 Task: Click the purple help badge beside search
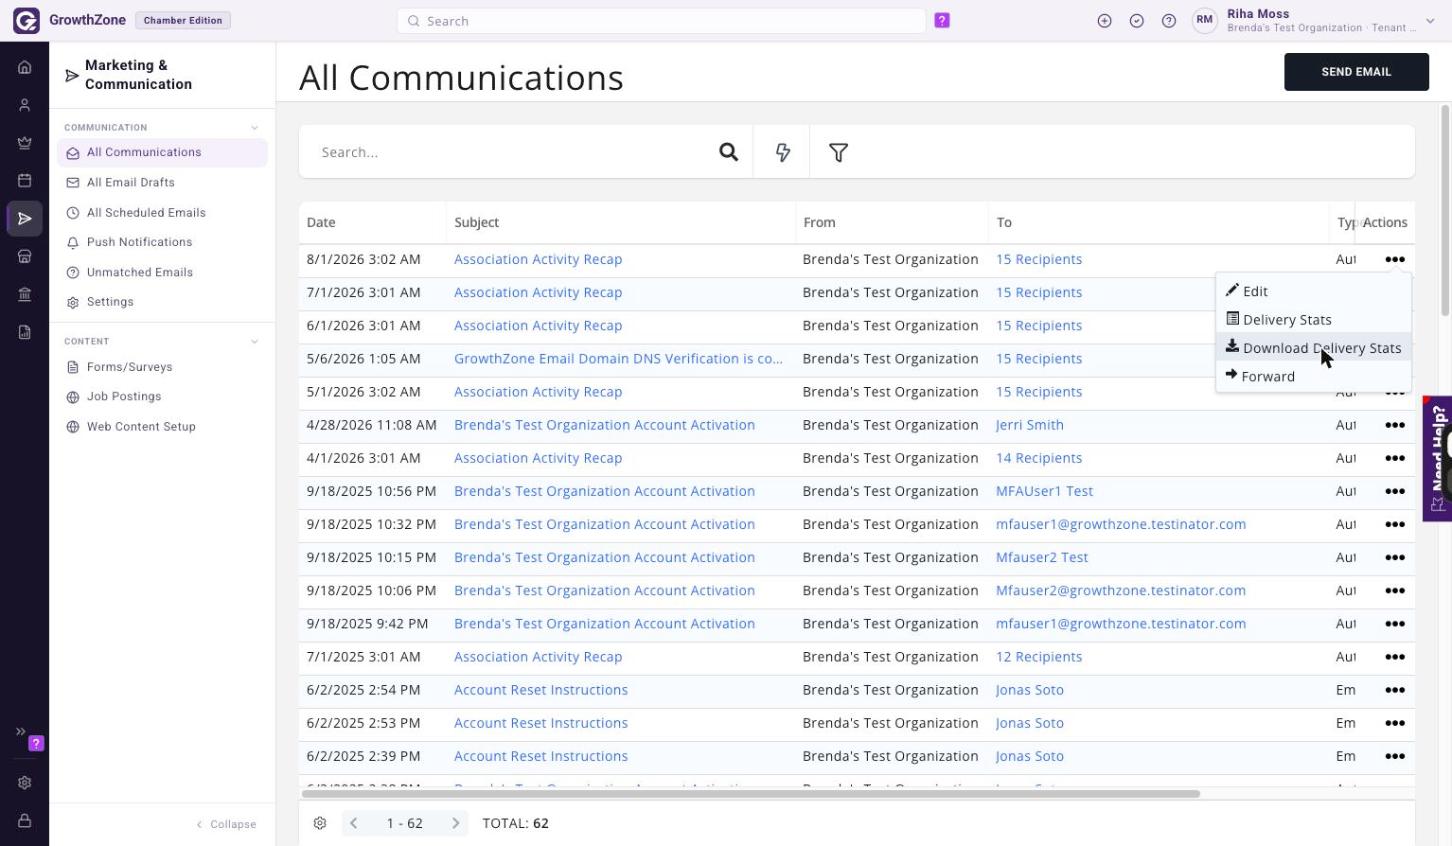(942, 20)
